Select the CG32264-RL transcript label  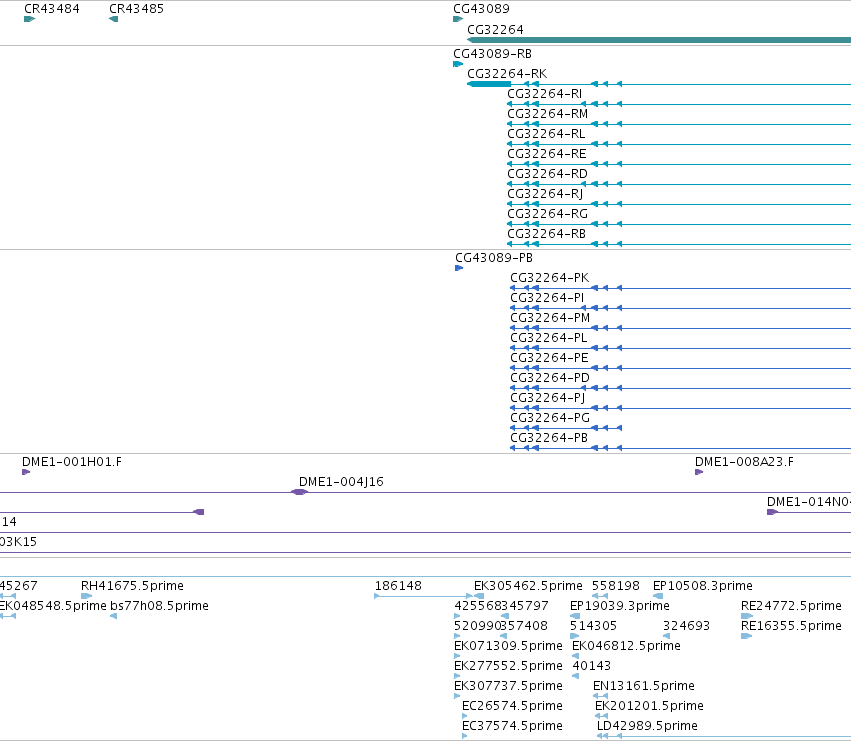pyautogui.click(x=546, y=134)
